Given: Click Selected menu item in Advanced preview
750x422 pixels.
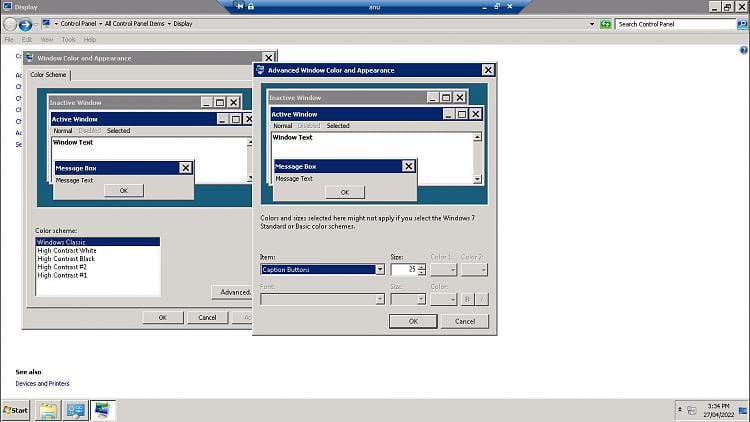Looking at the screenshot, I should point(338,126).
